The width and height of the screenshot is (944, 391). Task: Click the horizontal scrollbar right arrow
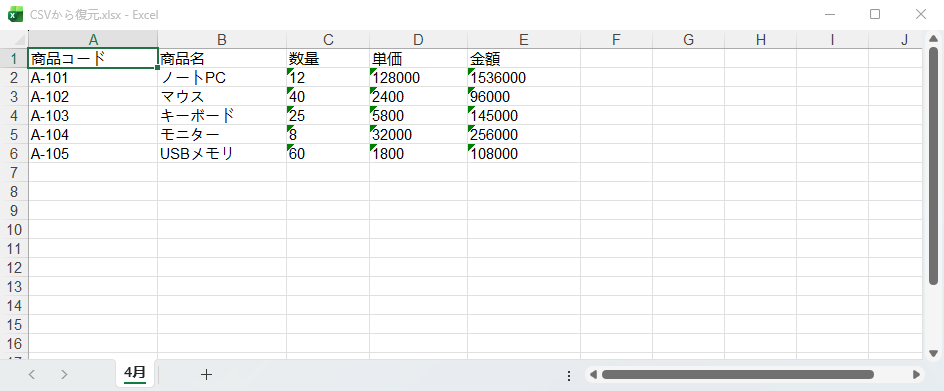click(x=916, y=374)
